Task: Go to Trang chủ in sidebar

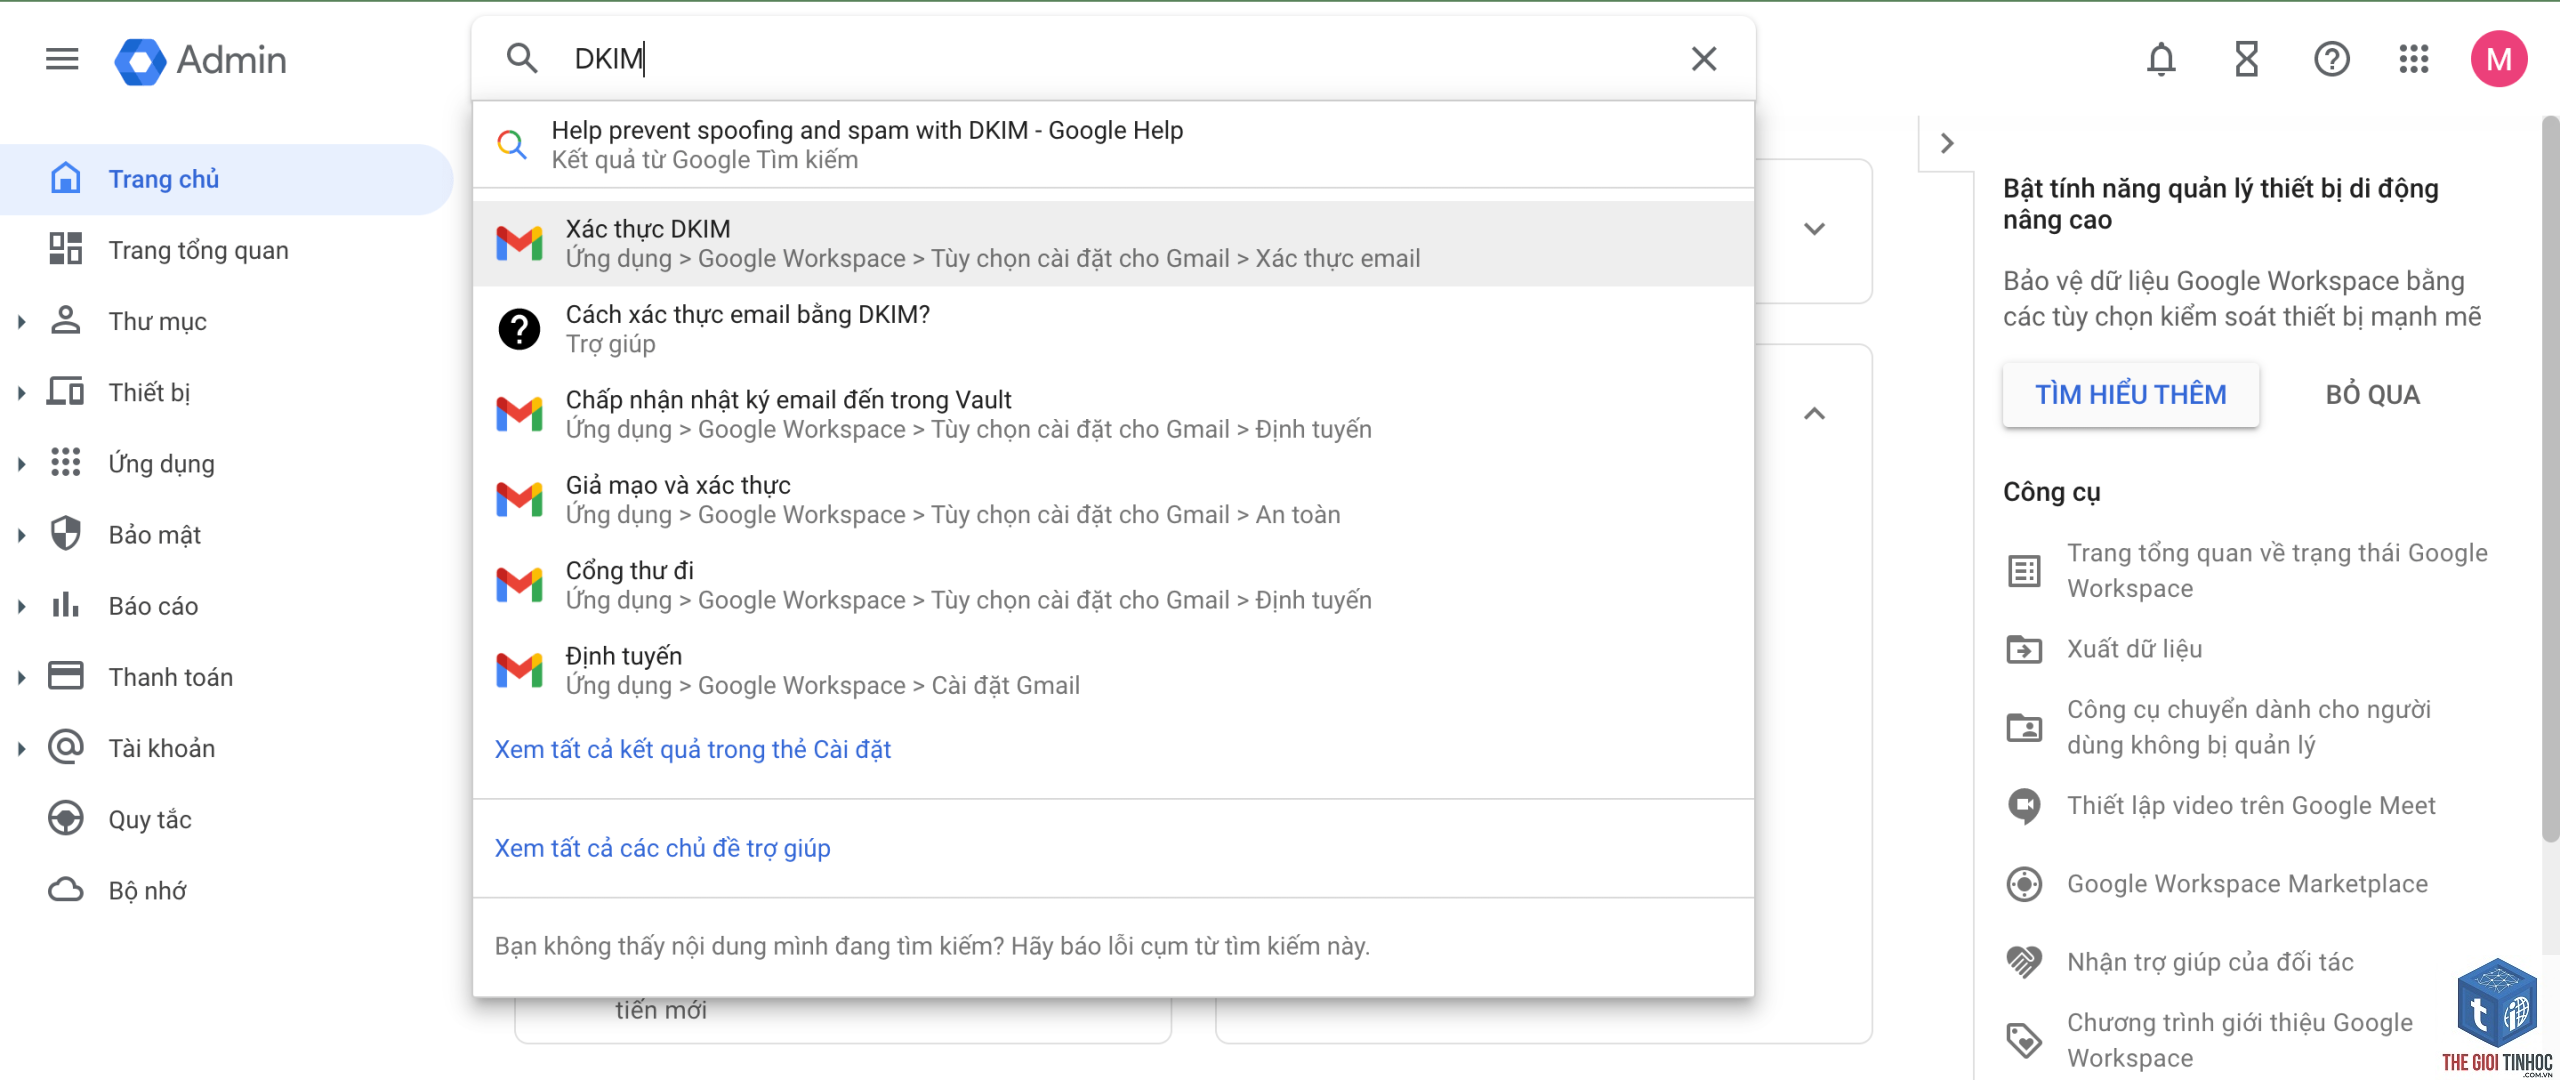Action: pos(226,179)
